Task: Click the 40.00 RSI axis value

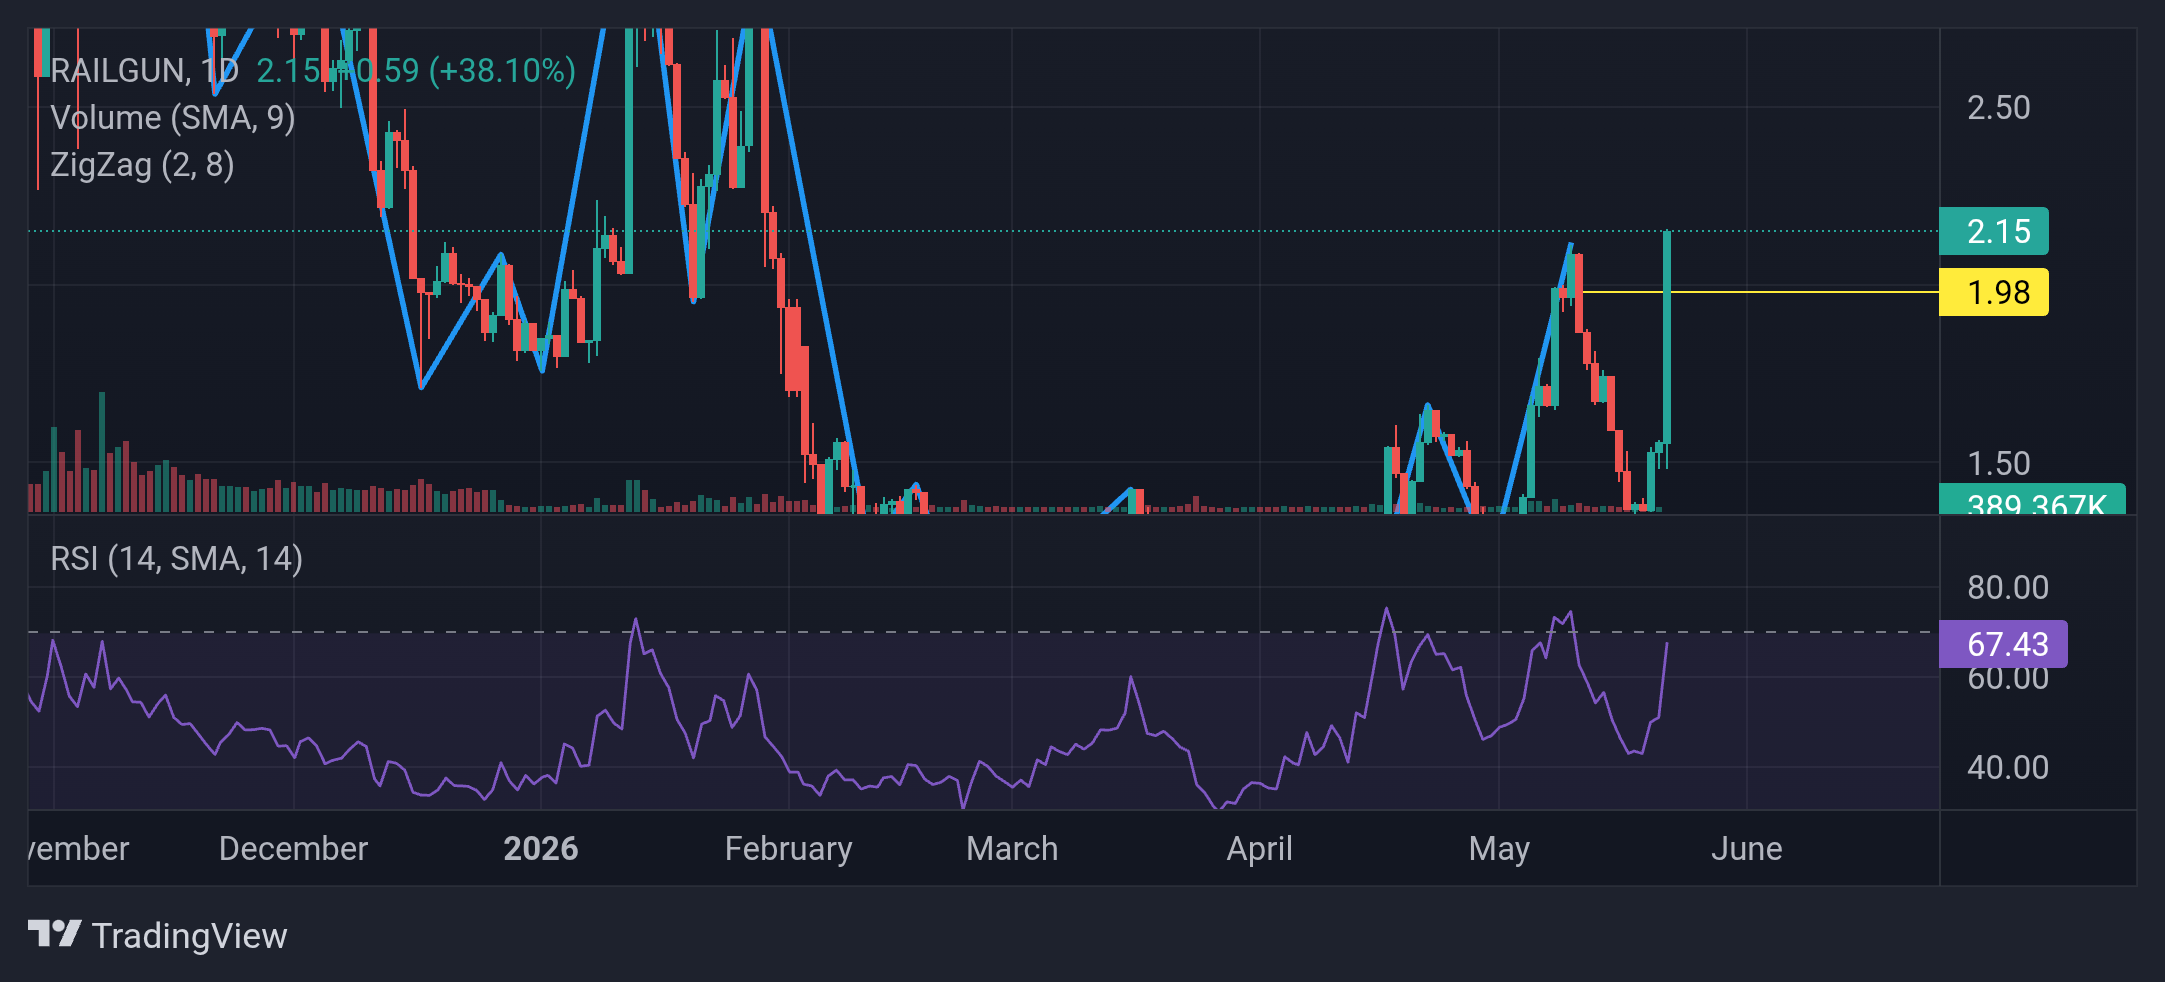Action: pos(2008,767)
